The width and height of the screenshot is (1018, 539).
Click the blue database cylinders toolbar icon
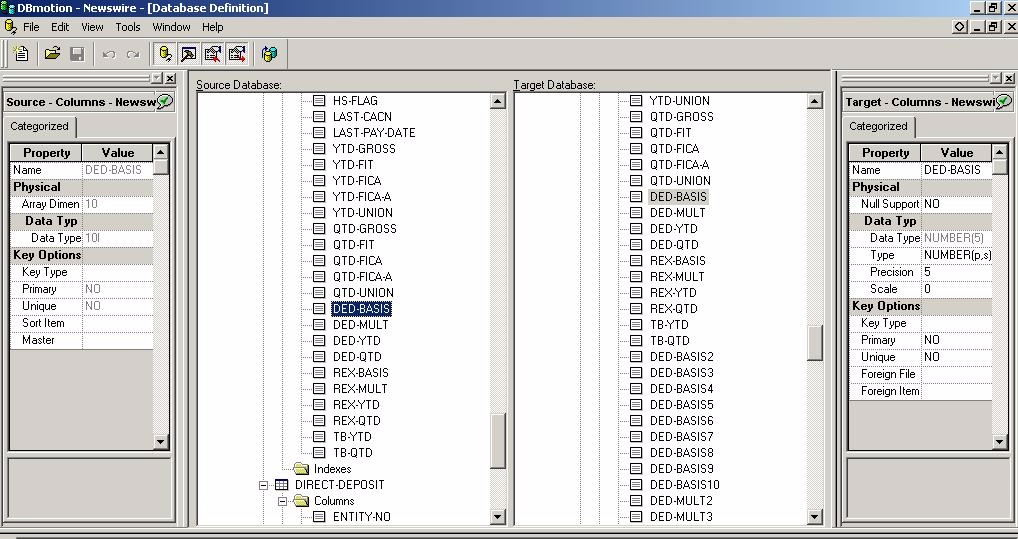(269, 54)
